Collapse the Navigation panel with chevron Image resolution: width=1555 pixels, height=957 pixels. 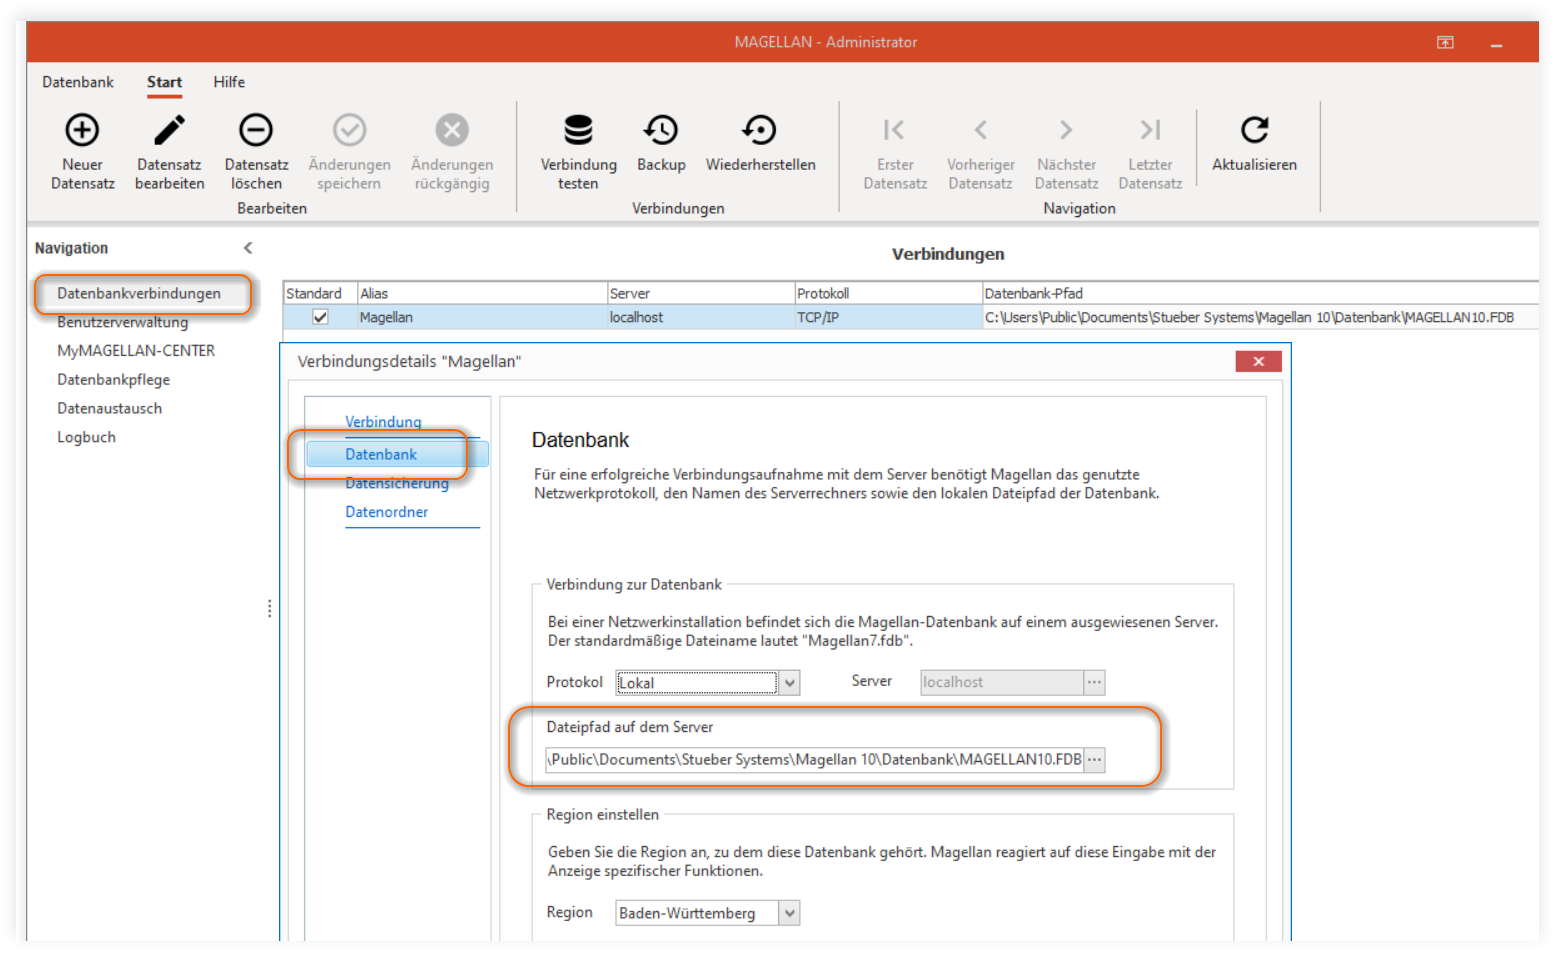tap(248, 248)
